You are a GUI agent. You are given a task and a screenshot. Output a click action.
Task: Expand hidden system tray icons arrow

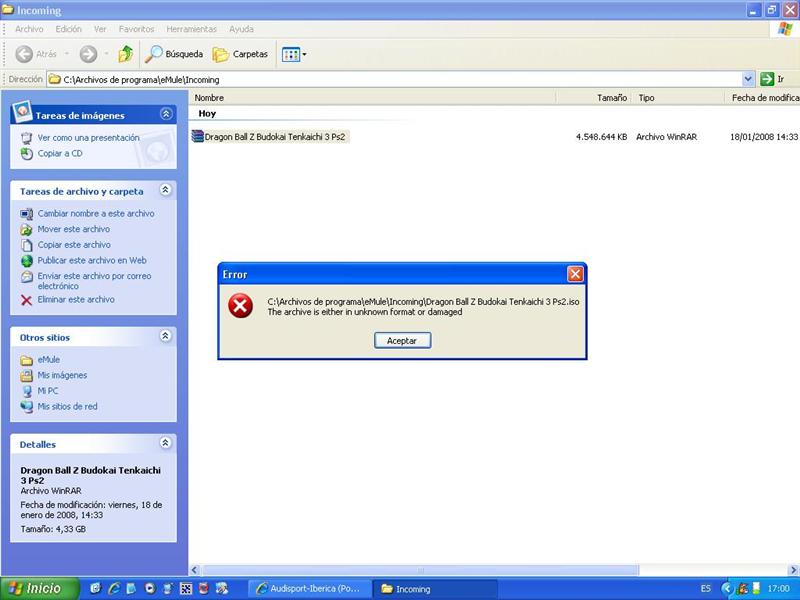point(727,589)
